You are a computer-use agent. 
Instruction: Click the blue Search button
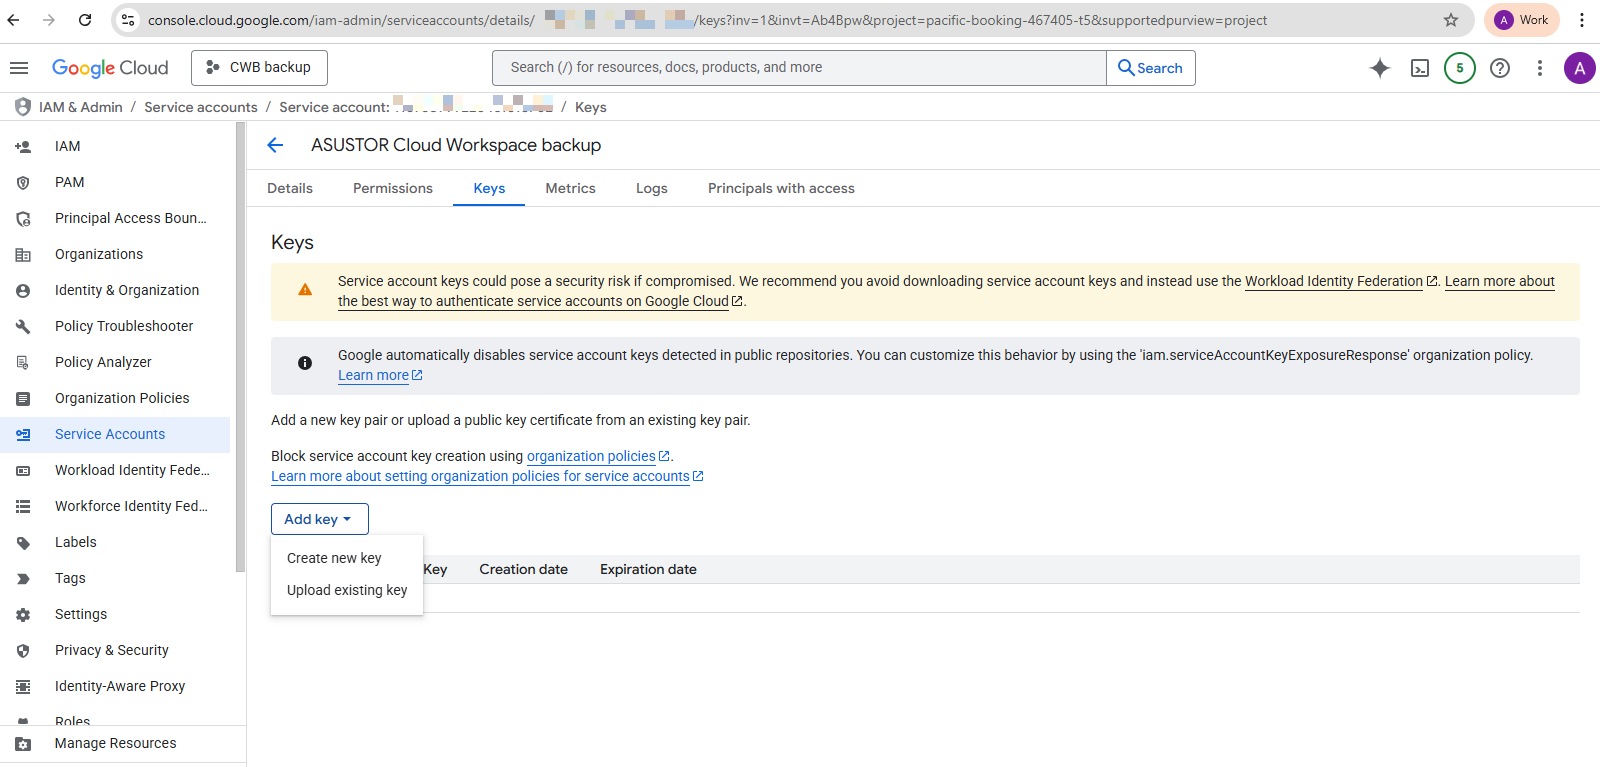click(1151, 68)
